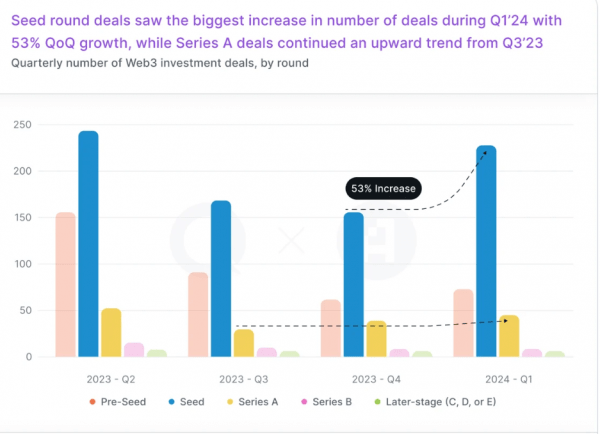Click the 2023 - Q3 Pre-Seed bar
Viewport: 600px width, 434px height.
pyautogui.click(x=198, y=315)
